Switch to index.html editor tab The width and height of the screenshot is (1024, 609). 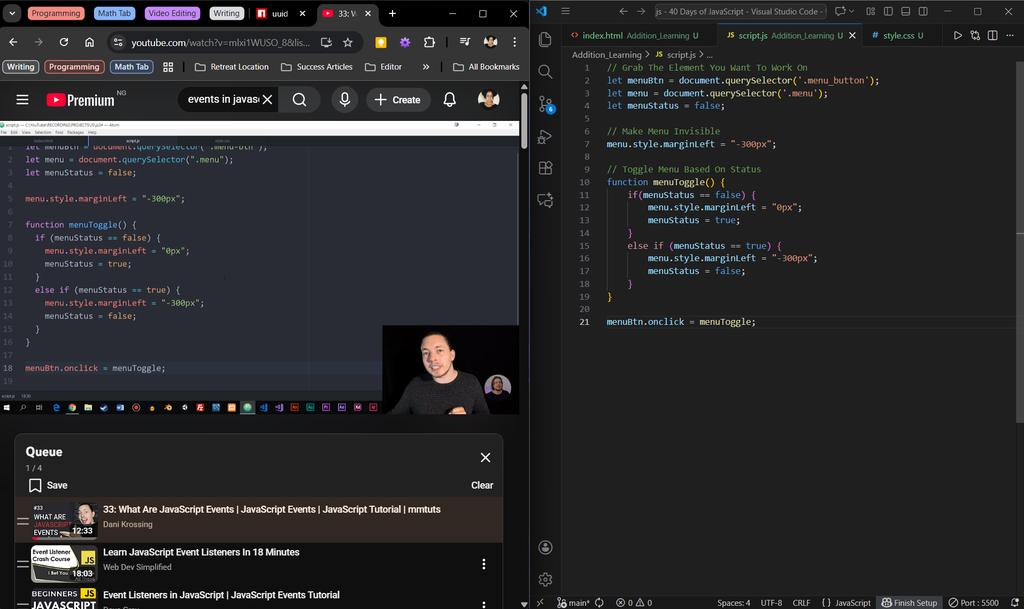pyautogui.click(x=640, y=35)
